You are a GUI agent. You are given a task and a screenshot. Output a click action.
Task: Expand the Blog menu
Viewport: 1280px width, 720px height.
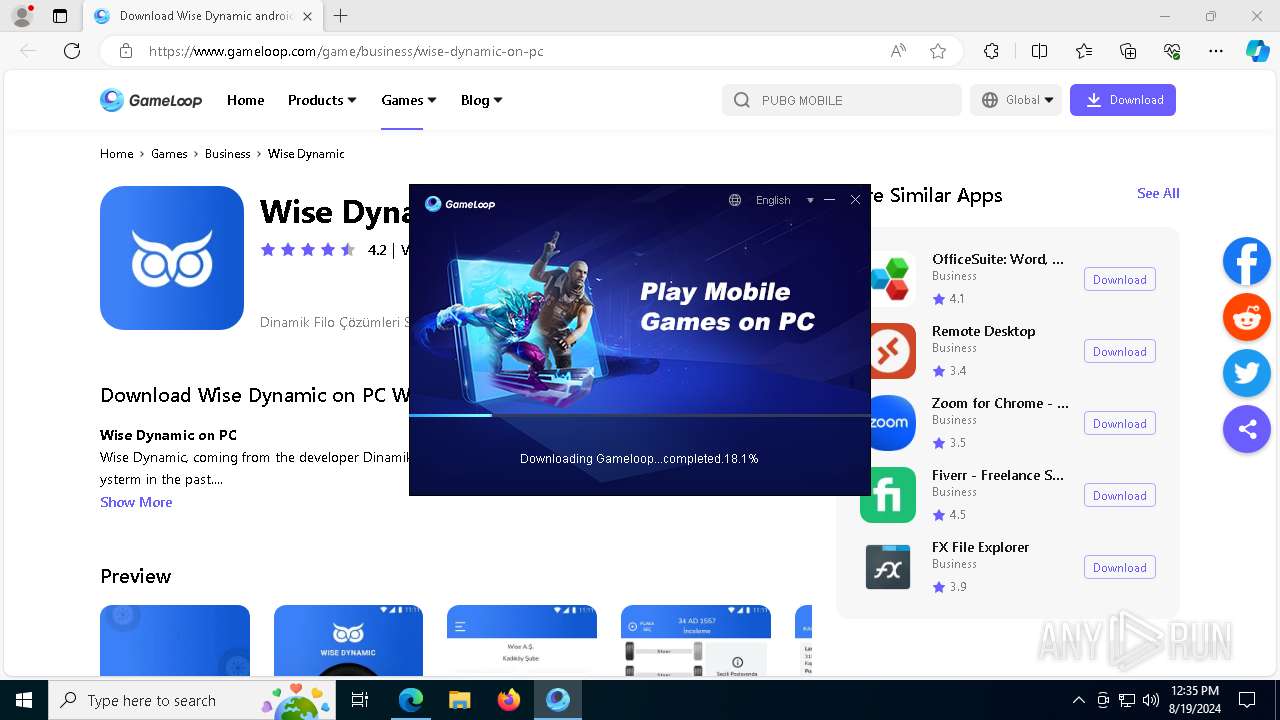coord(482,100)
